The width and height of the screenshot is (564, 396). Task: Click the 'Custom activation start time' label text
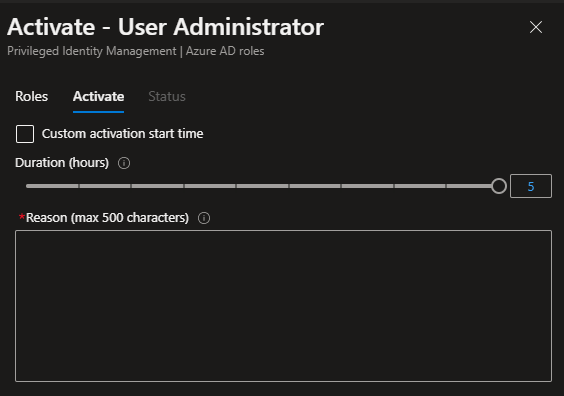click(122, 133)
